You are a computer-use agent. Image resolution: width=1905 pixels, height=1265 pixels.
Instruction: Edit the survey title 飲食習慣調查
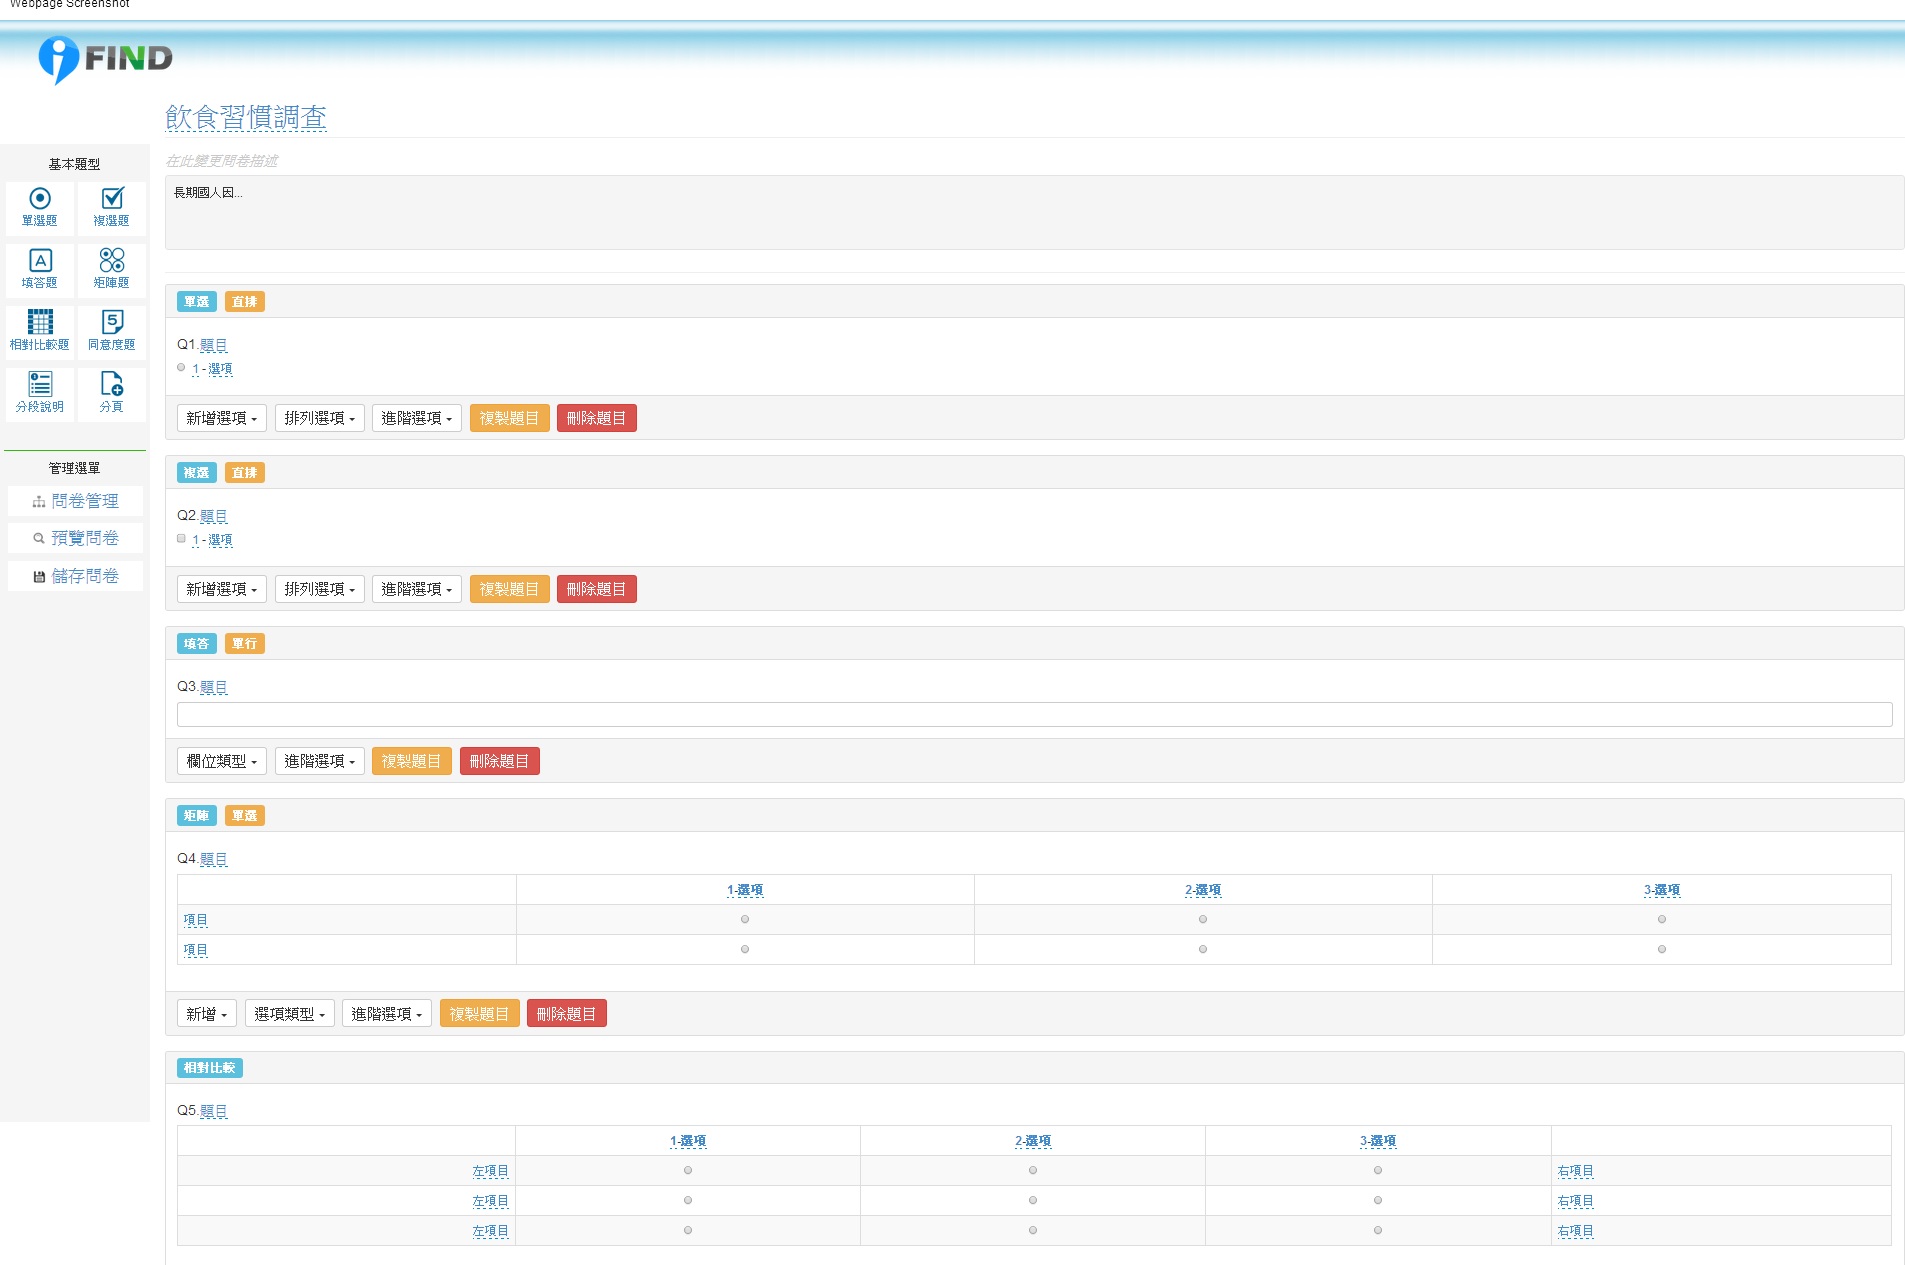tap(246, 117)
